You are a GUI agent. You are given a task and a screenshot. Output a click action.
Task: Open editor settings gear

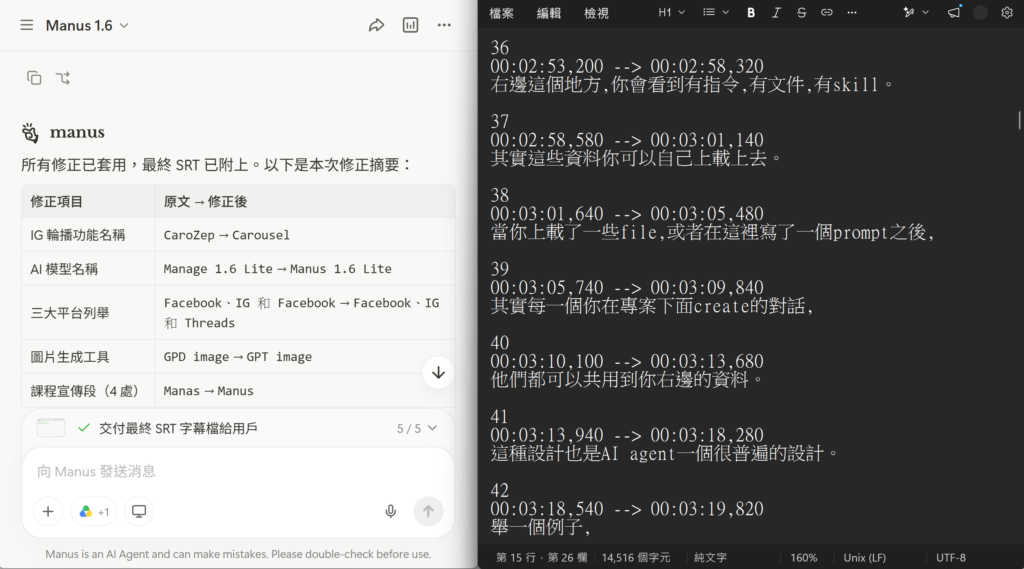tap(1007, 12)
